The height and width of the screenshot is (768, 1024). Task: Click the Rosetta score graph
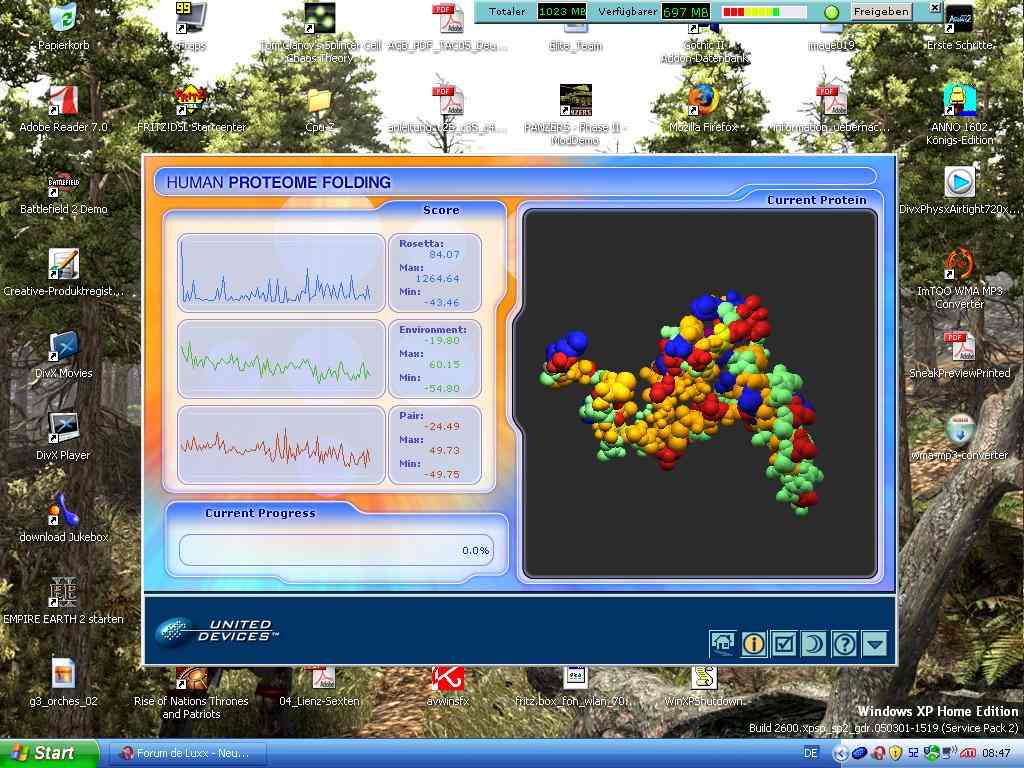tap(281, 273)
